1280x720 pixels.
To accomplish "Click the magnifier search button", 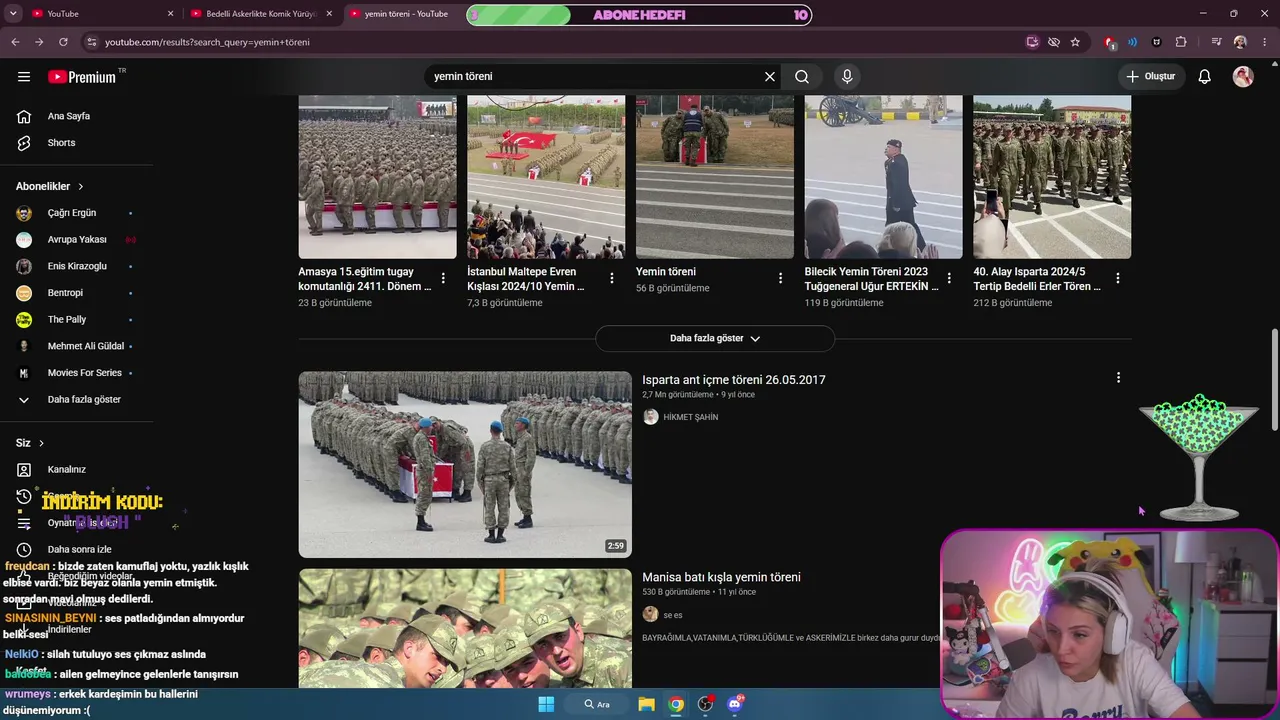I will [802, 76].
